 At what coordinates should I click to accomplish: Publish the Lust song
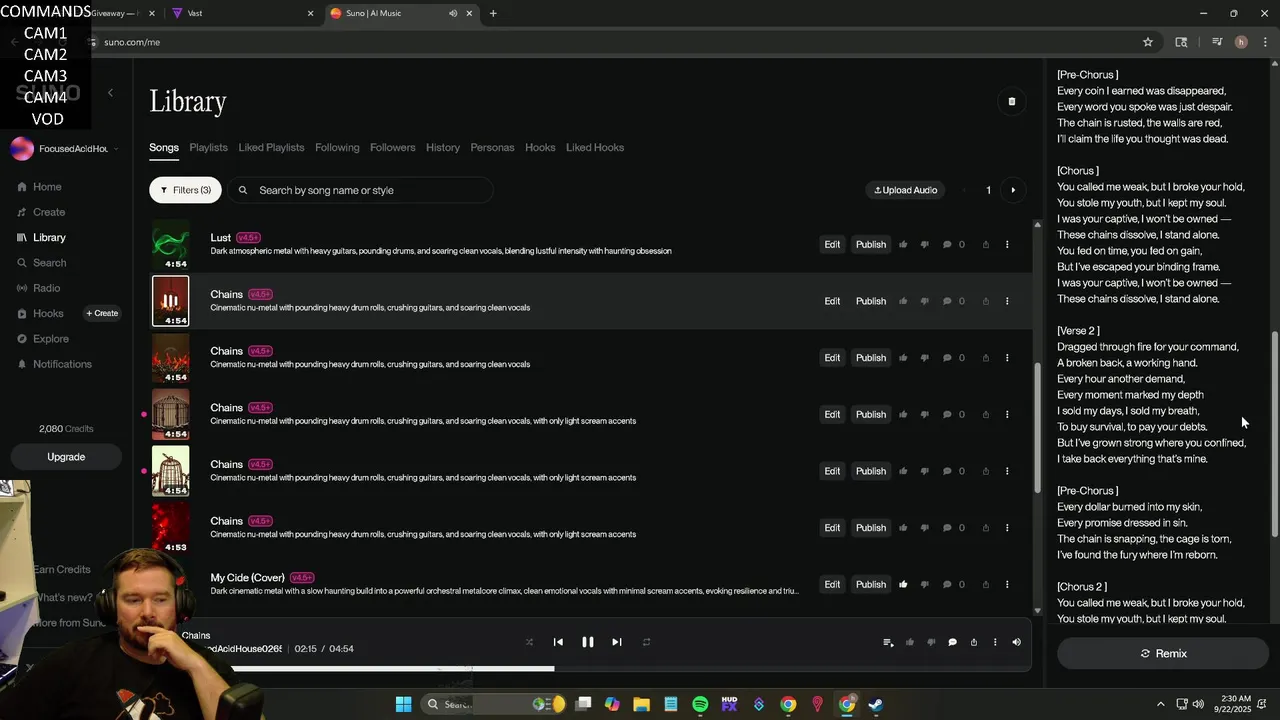point(871,244)
